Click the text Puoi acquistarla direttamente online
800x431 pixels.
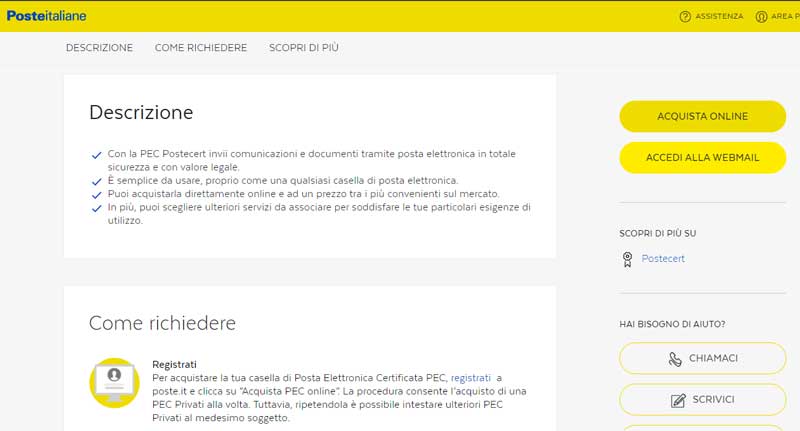pos(303,194)
